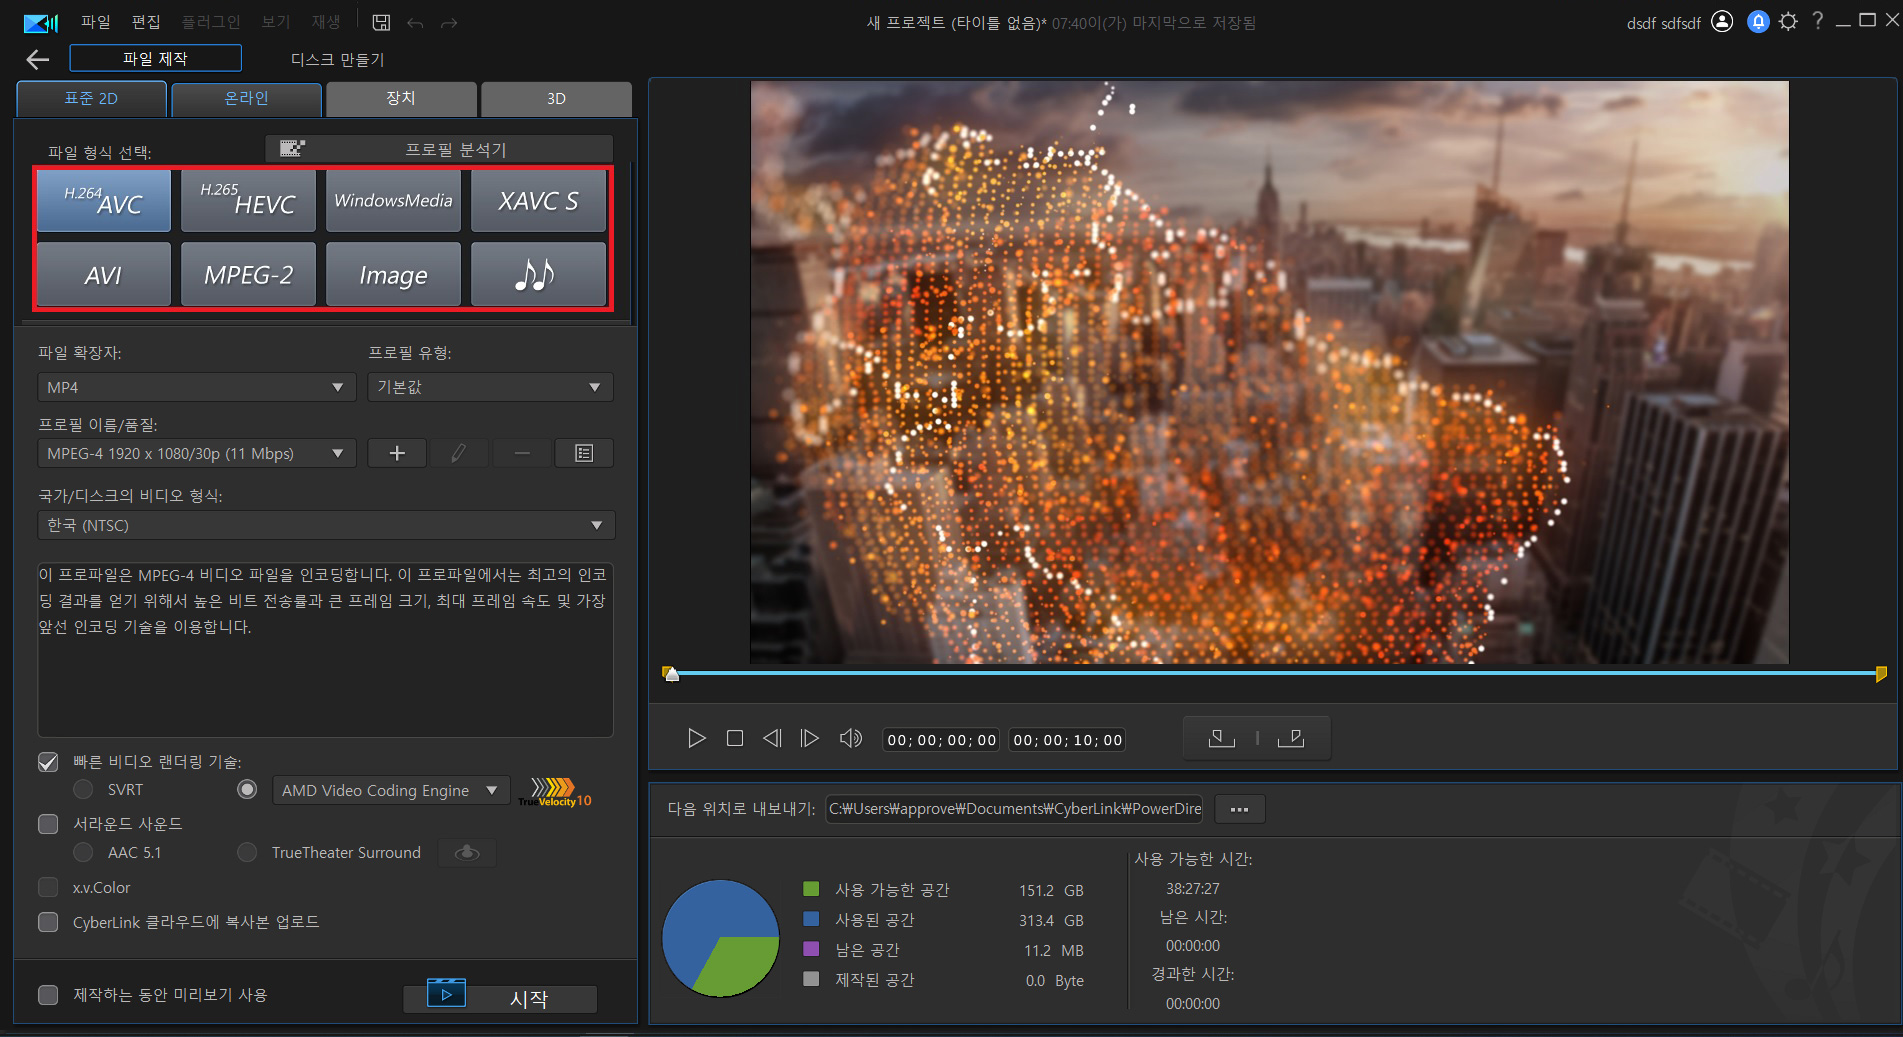Click the stop playback square icon
The image size is (1903, 1037).
(x=735, y=739)
